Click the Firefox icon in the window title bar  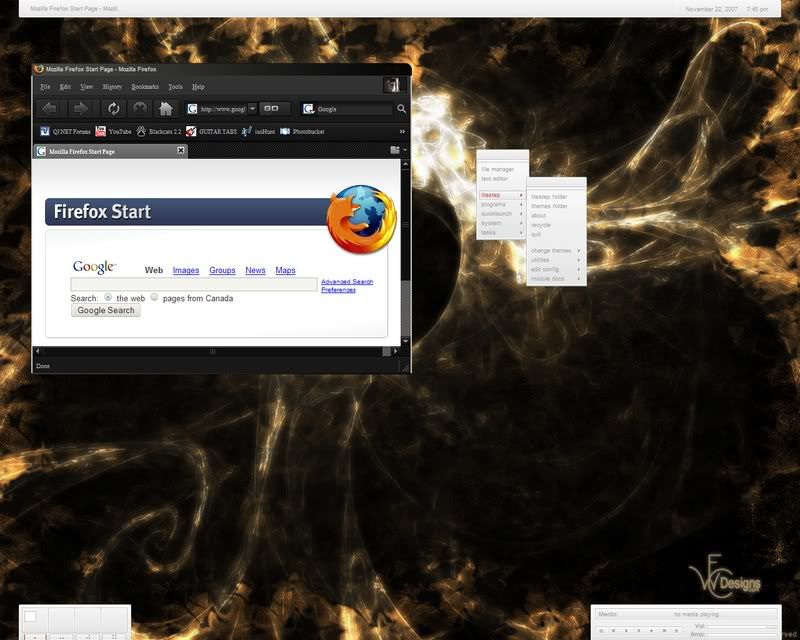click(39, 69)
